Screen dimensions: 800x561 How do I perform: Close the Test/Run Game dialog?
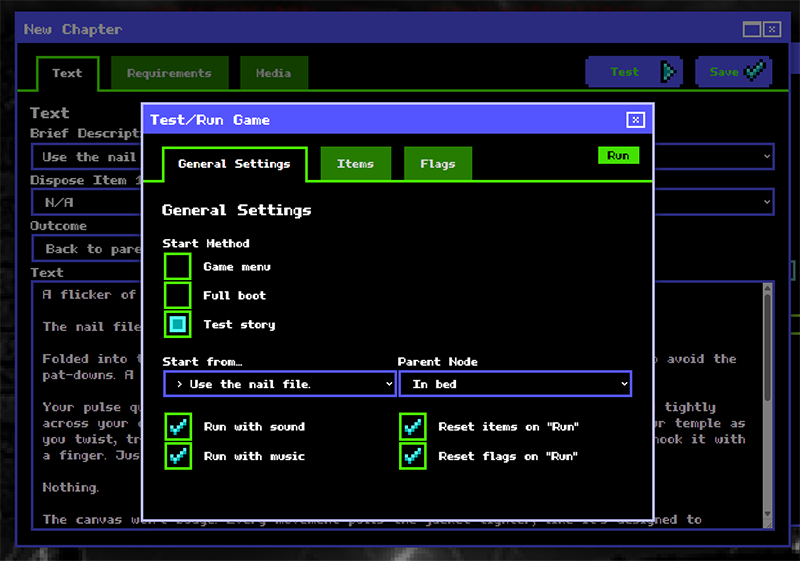point(635,120)
